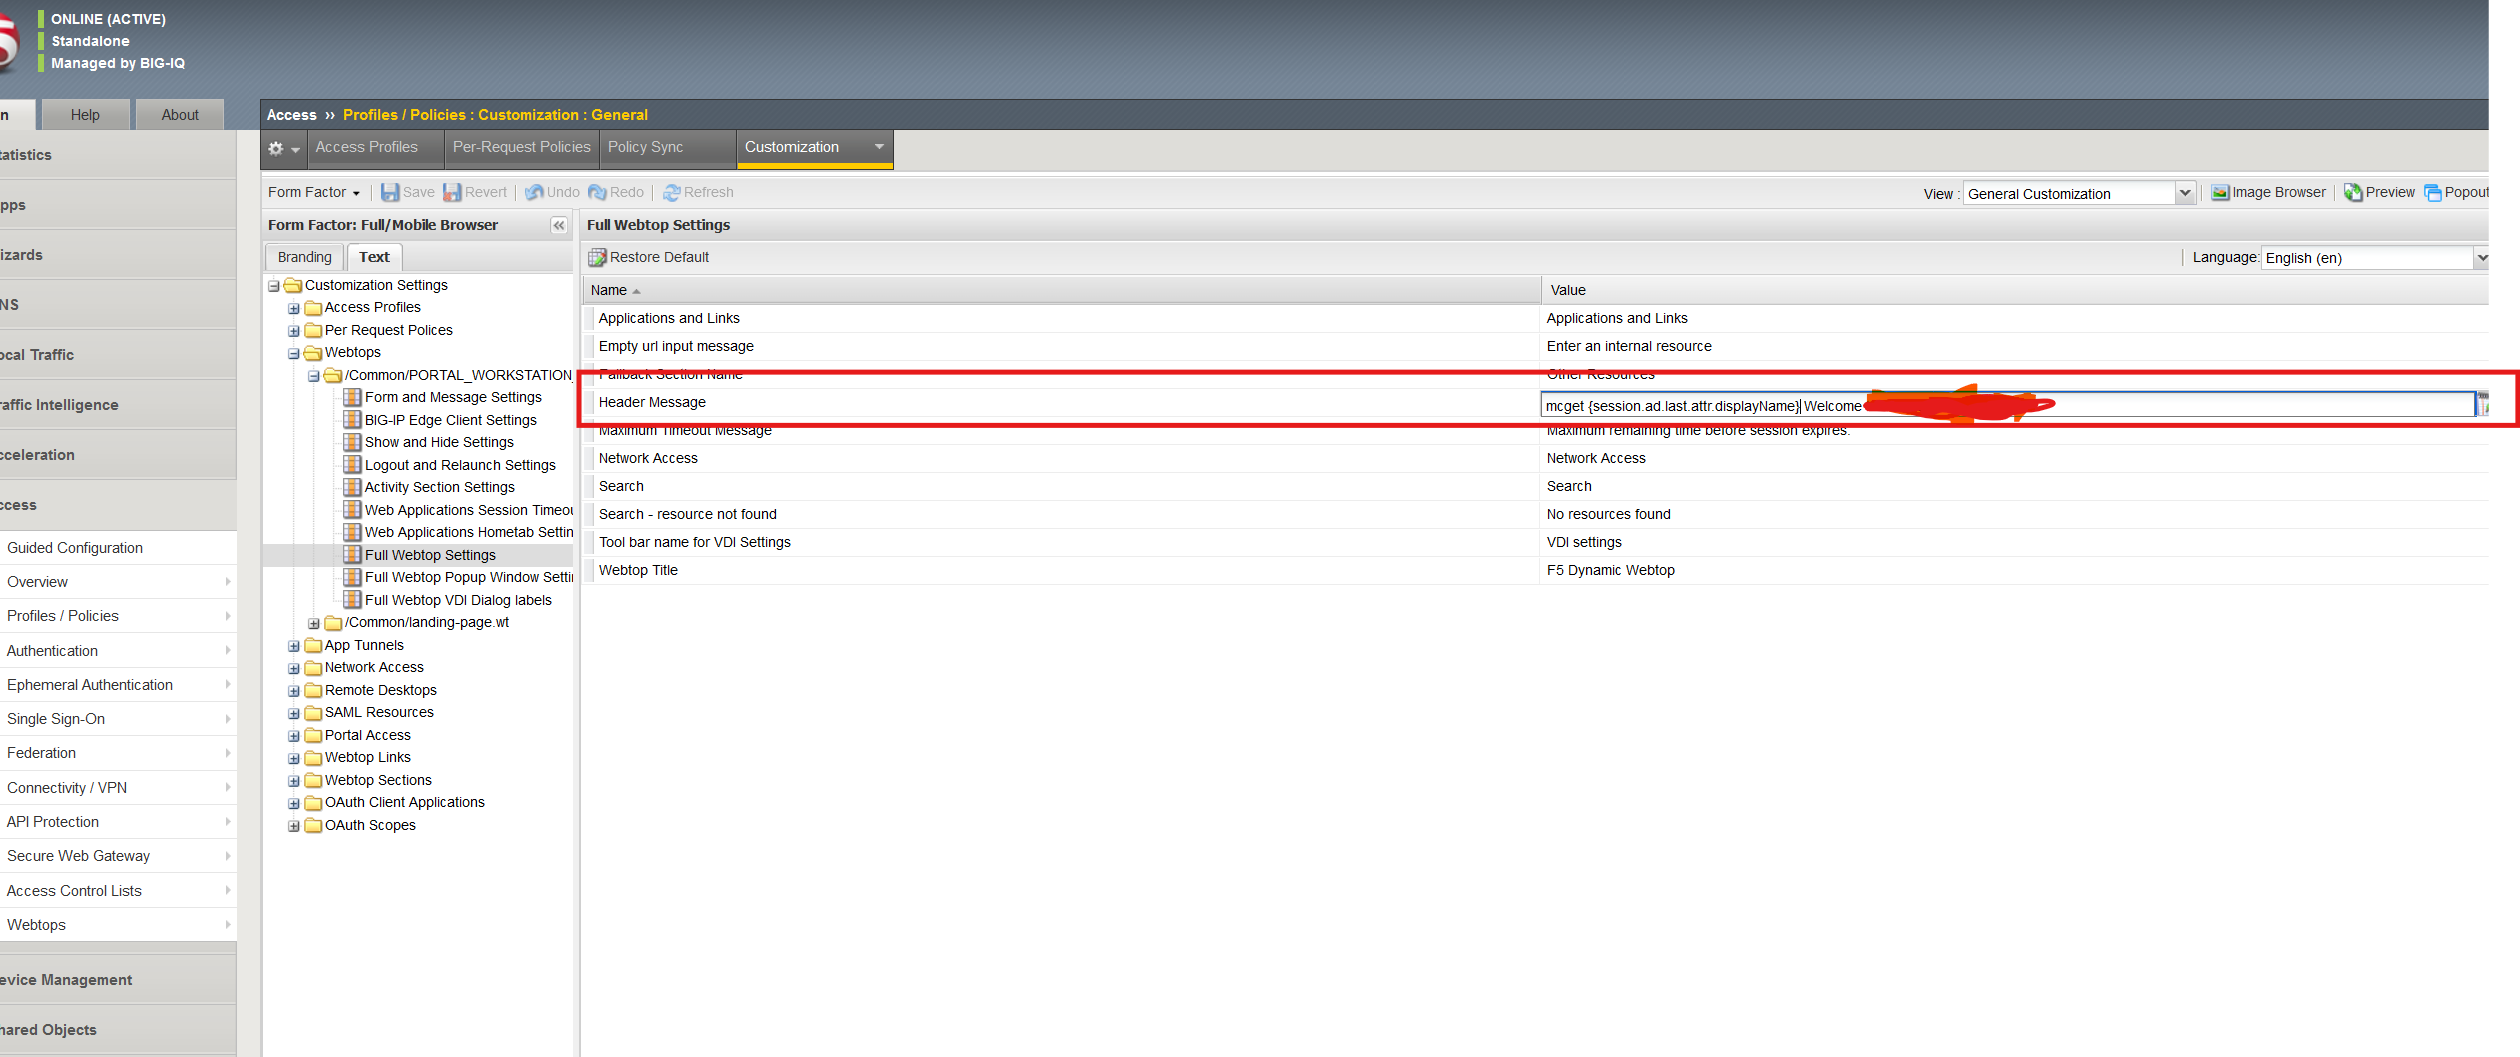Click the Revert toolbar icon
The height and width of the screenshot is (1057, 2520).
452,192
